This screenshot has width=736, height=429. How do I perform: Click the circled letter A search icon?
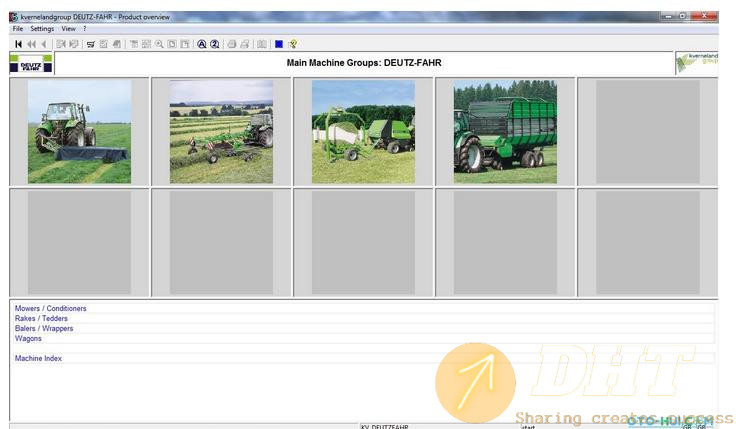point(202,44)
